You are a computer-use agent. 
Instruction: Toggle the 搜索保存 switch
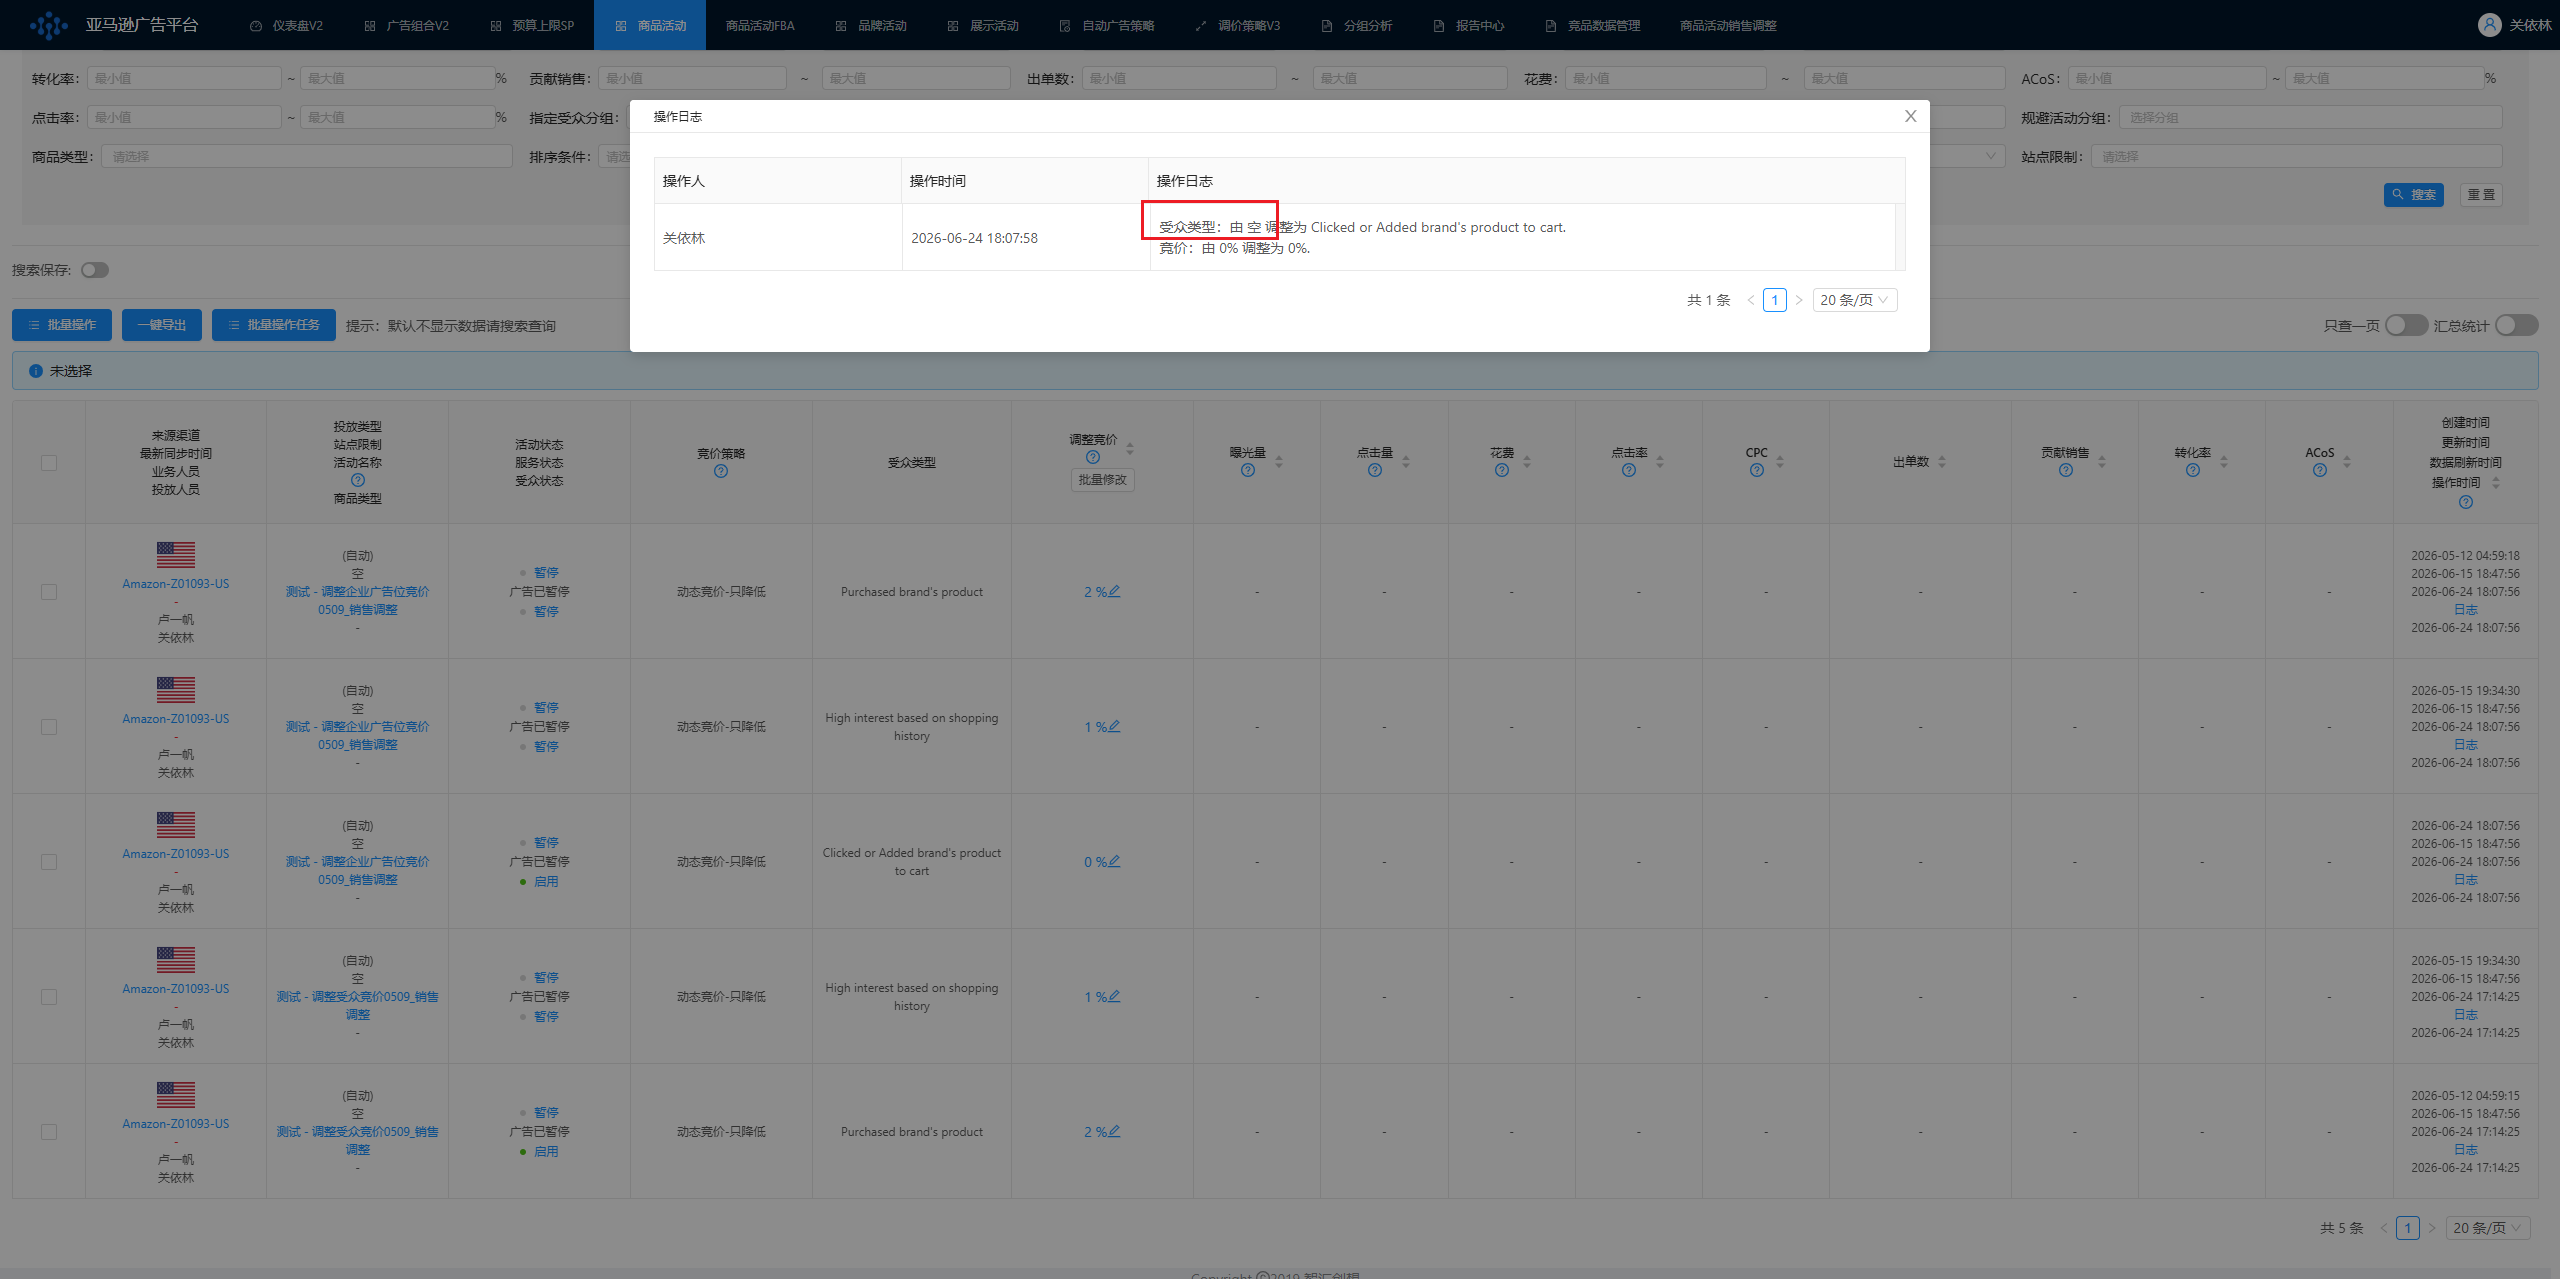pyautogui.click(x=95, y=270)
